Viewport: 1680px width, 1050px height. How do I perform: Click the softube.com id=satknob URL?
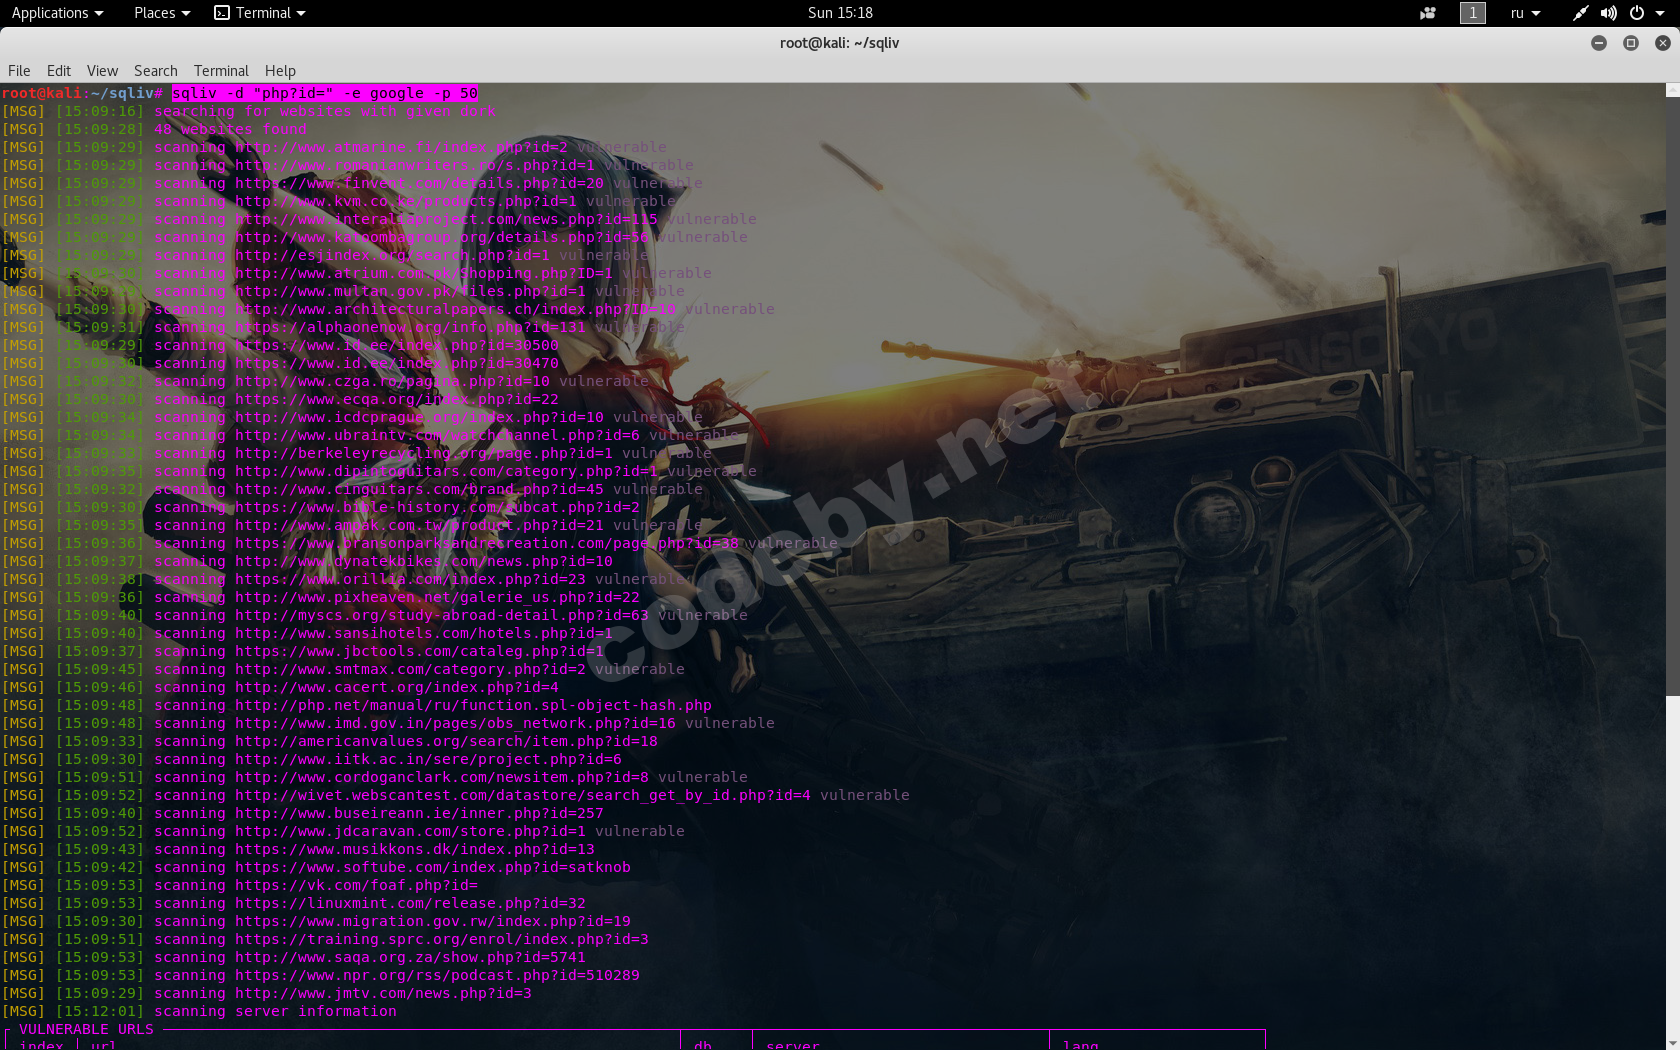pos(433,867)
